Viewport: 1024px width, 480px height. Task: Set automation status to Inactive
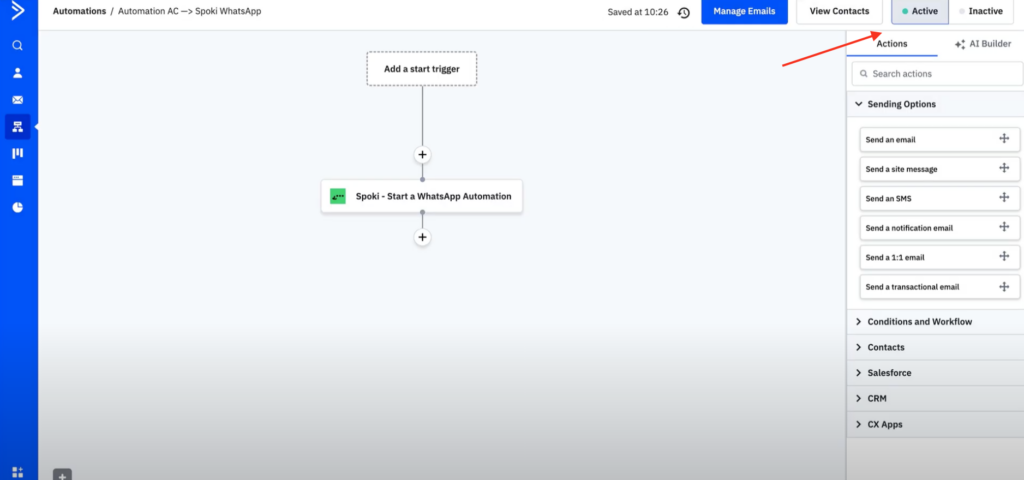coord(979,11)
